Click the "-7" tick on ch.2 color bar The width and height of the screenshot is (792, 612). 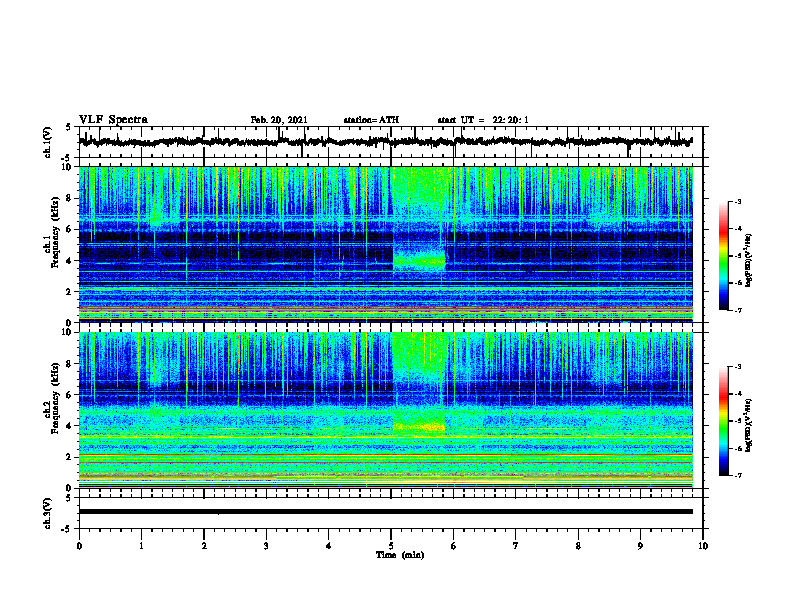click(738, 475)
